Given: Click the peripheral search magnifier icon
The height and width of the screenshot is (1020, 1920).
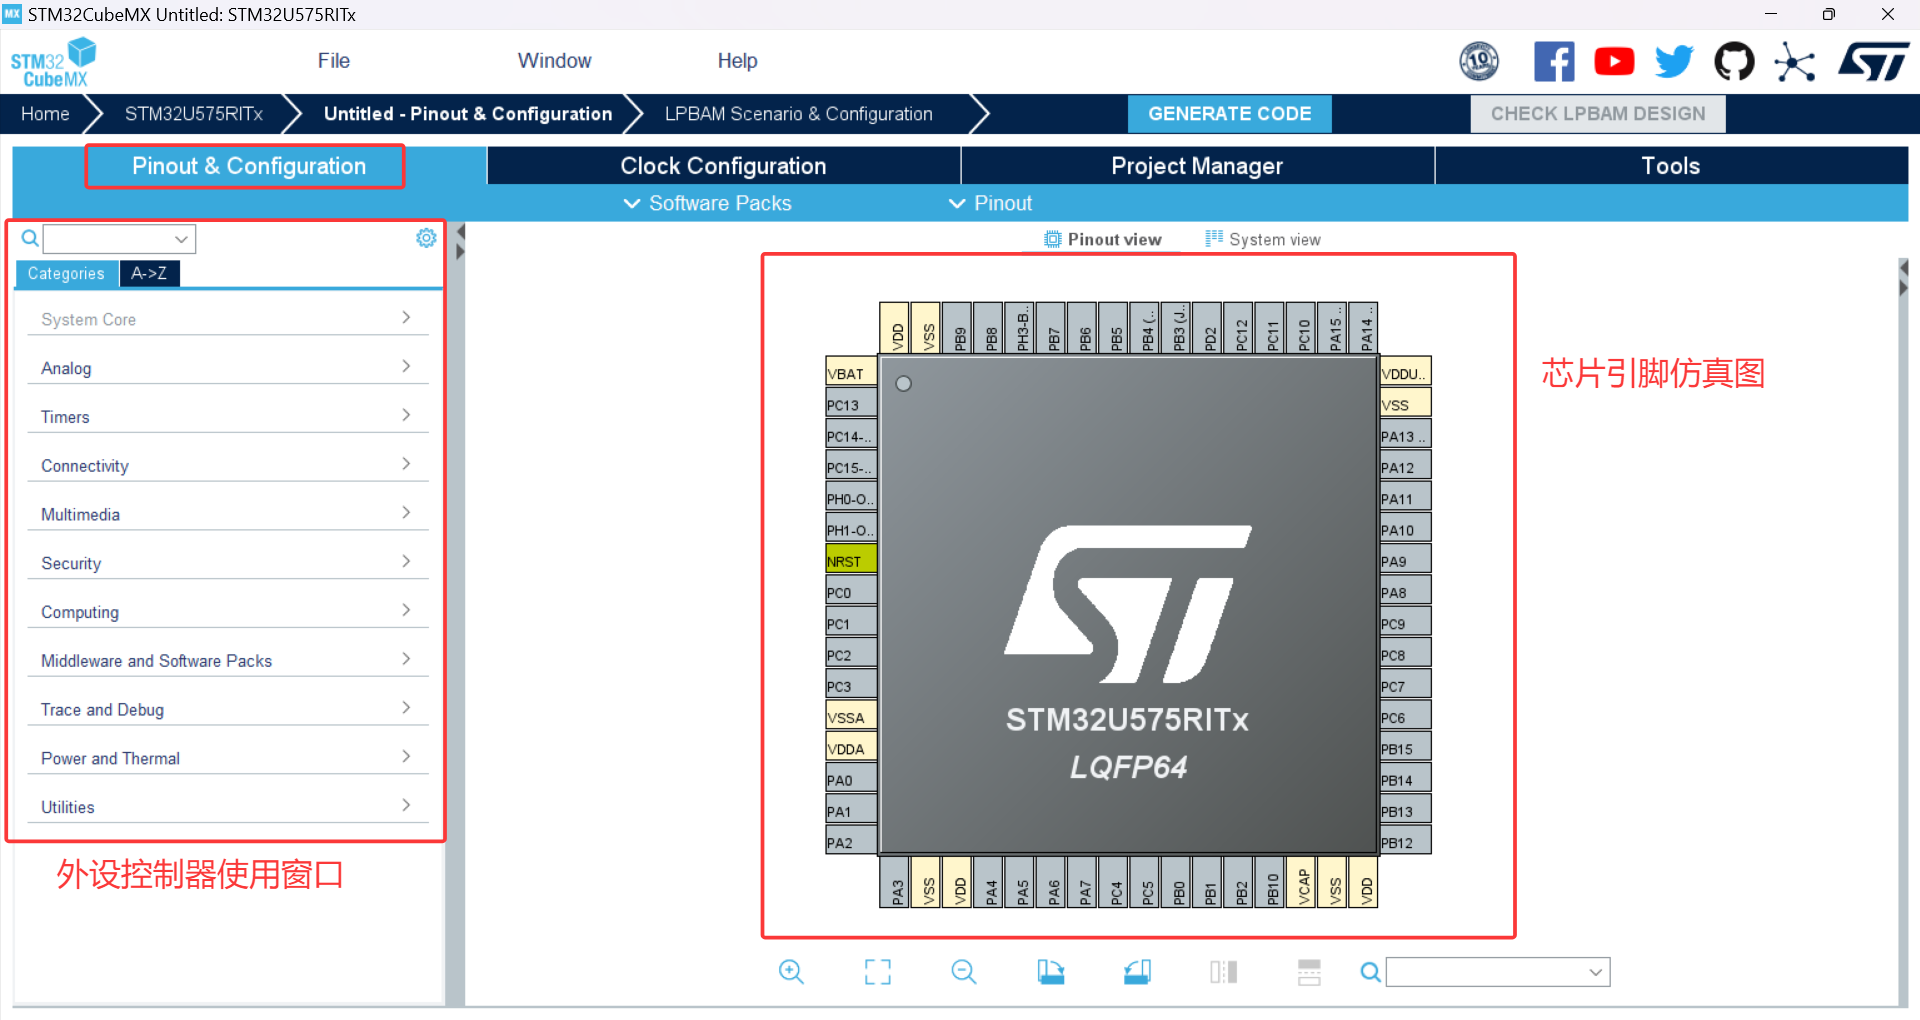Looking at the screenshot, I should (30, 238).
